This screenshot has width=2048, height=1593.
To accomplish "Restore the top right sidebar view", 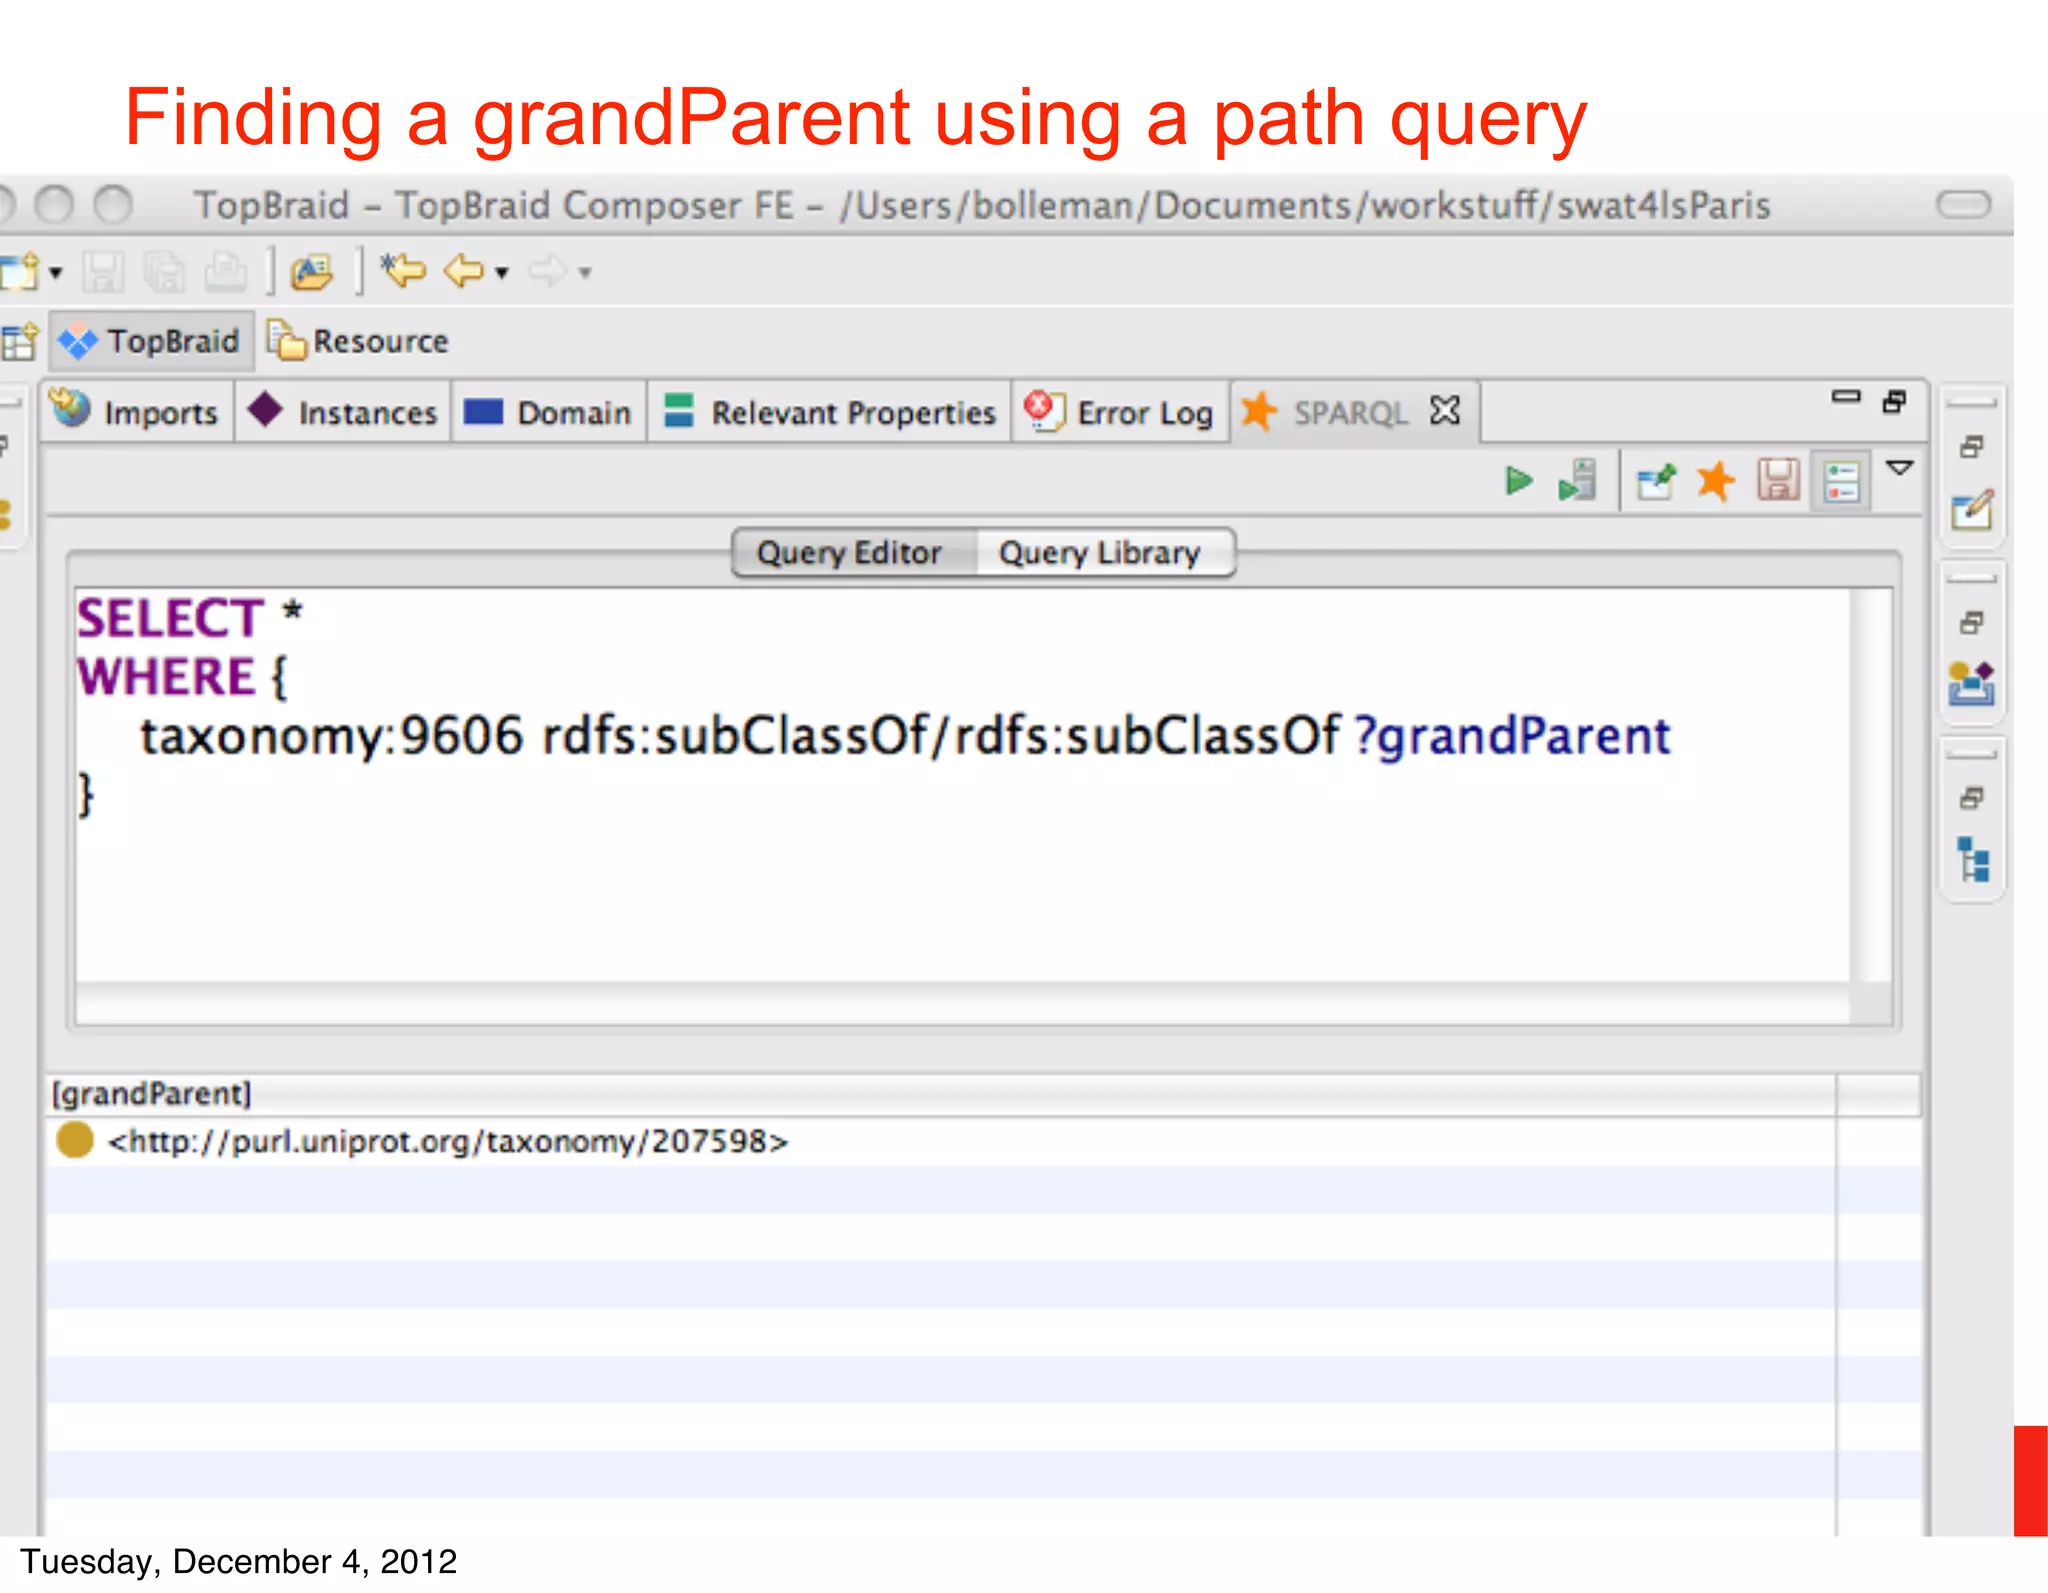I will (1972, 447).
